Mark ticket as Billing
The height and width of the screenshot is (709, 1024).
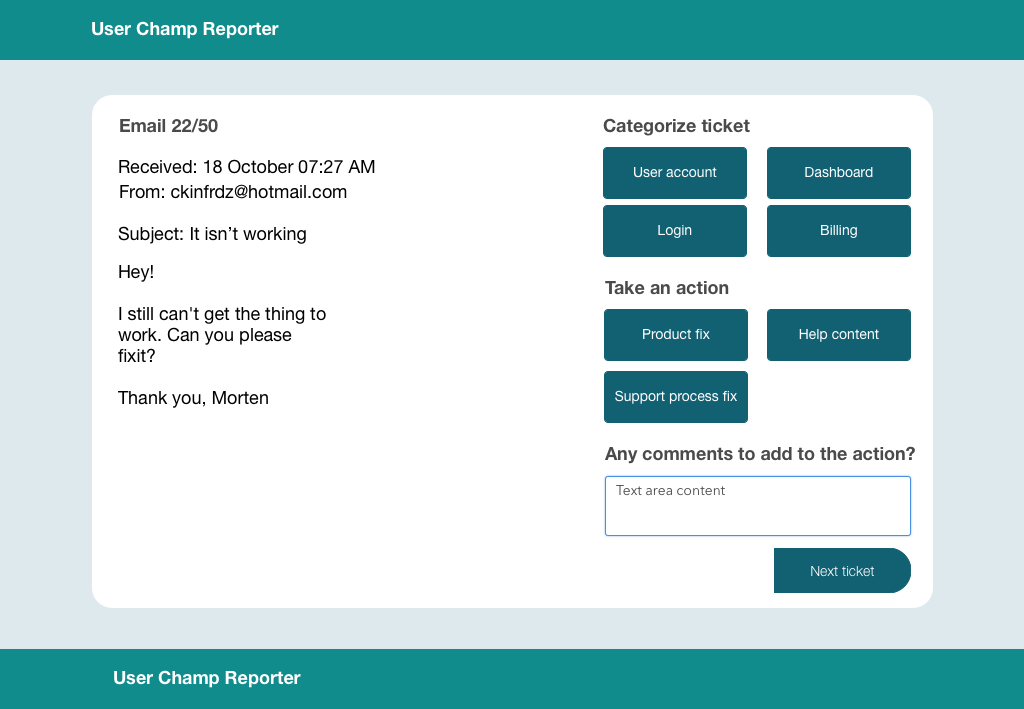click(x=839, y=230)
